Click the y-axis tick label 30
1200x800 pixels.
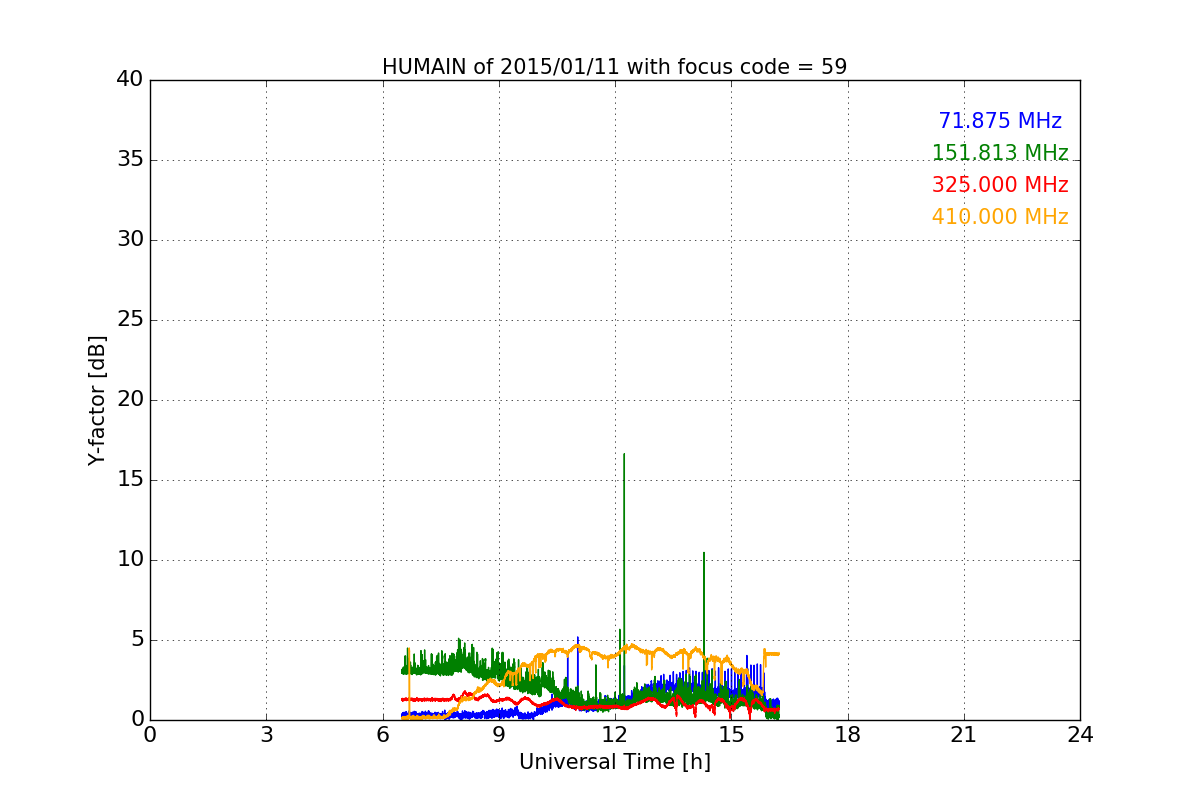pos(130,240)
